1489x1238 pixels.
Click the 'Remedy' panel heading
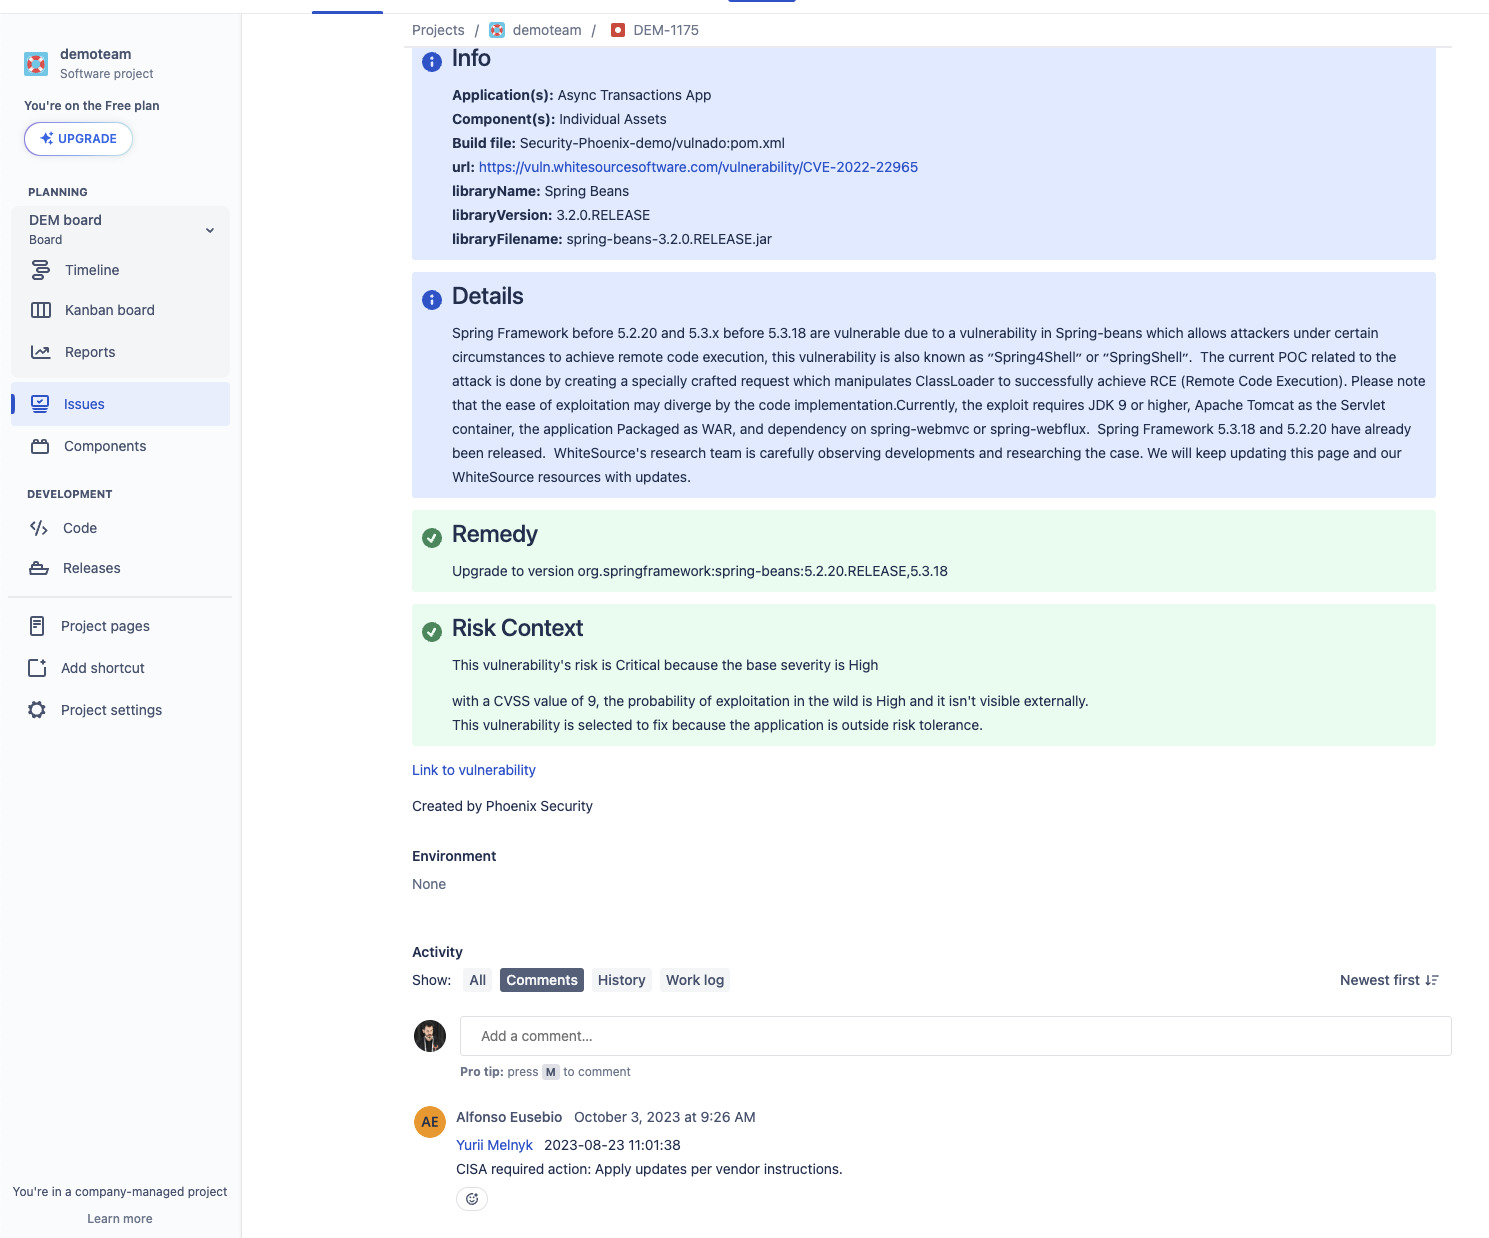pos(495,534)
